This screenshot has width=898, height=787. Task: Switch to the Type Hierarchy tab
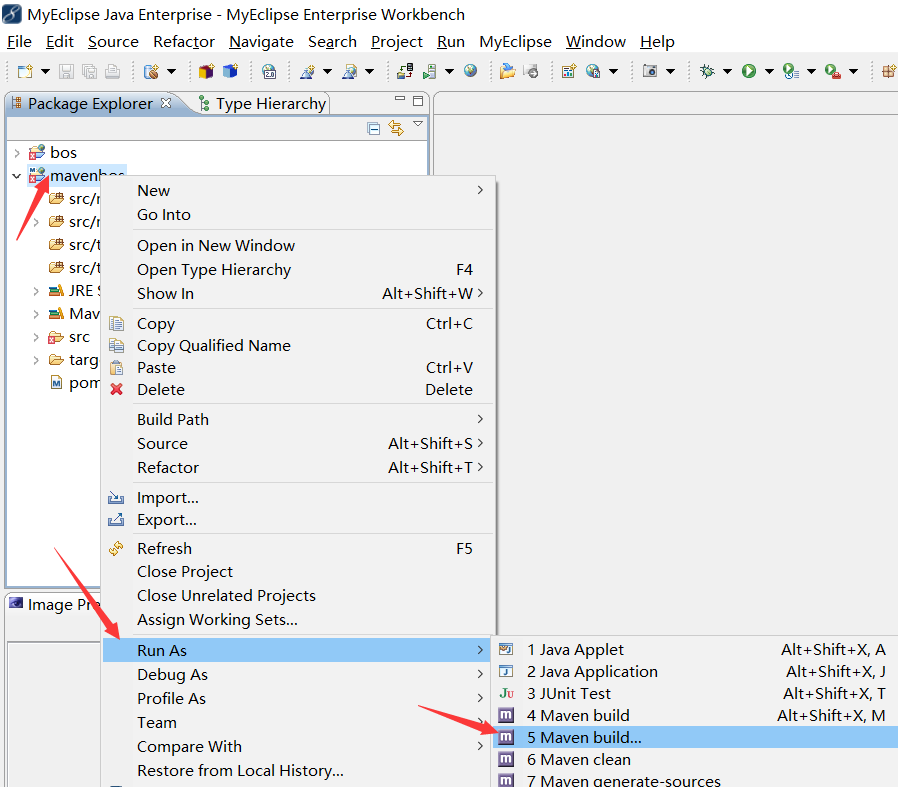coord(262,104)
